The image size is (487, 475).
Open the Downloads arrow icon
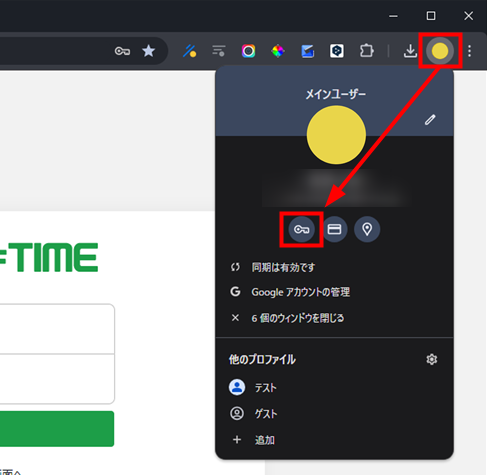tap(410, 51)
